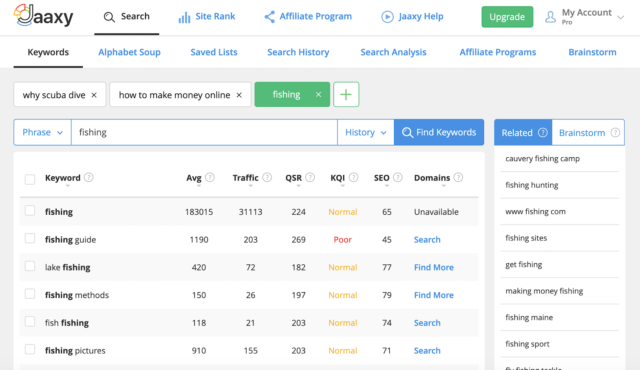Check the 'fishing methods' row
640x370 pixels.
(x=30, y=294)
